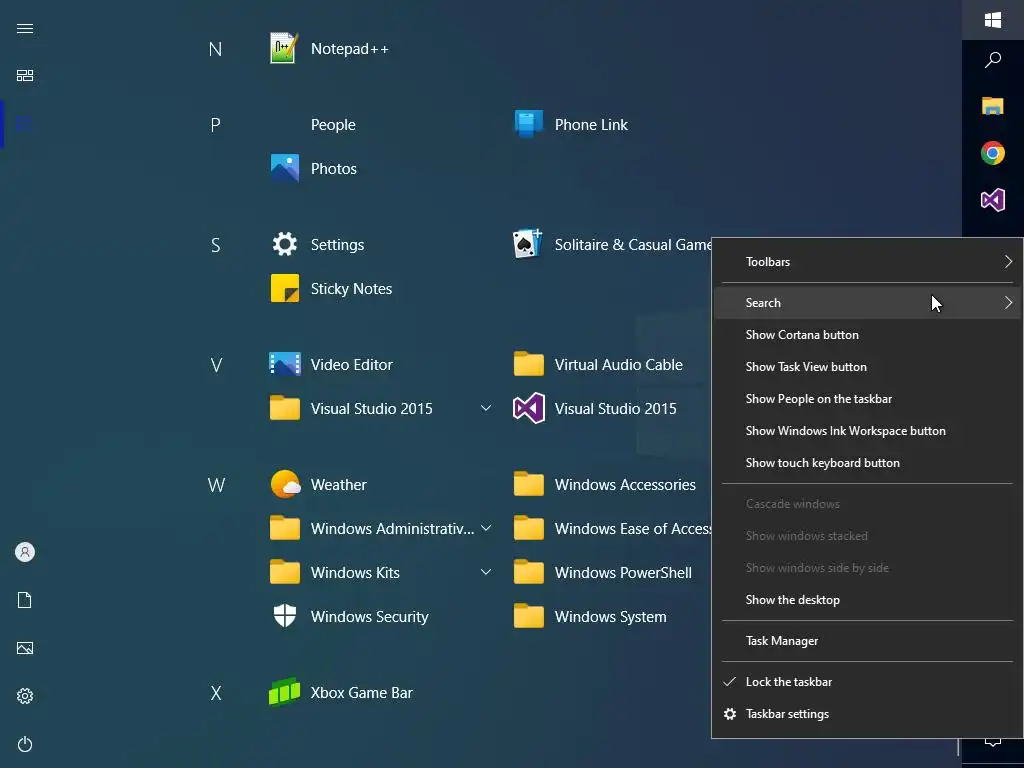
Task: Open Windows Administrative Tools folder icon
Action: [x=285, y=528]
